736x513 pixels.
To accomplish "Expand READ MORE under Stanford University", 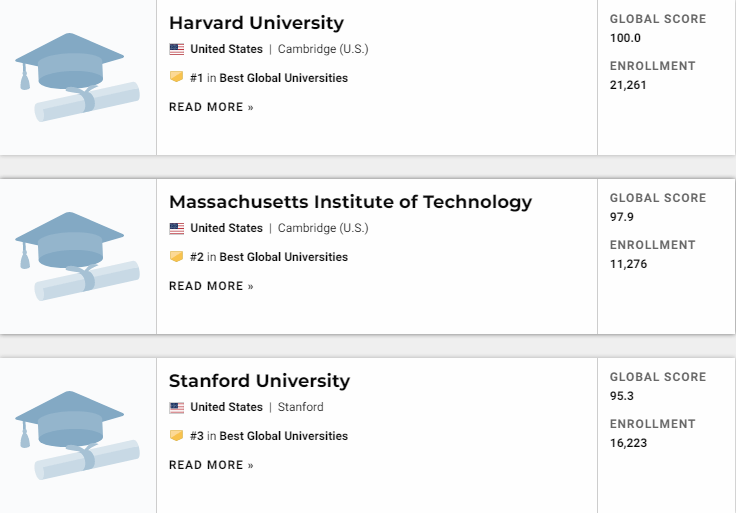I will coord(211,465).
